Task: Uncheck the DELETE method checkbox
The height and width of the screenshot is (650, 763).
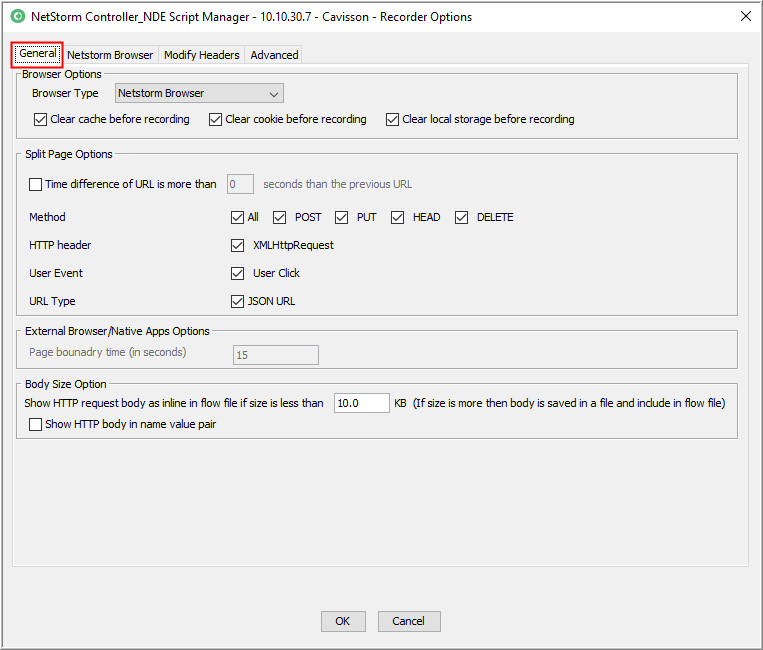Action: (x=461, y=217)
